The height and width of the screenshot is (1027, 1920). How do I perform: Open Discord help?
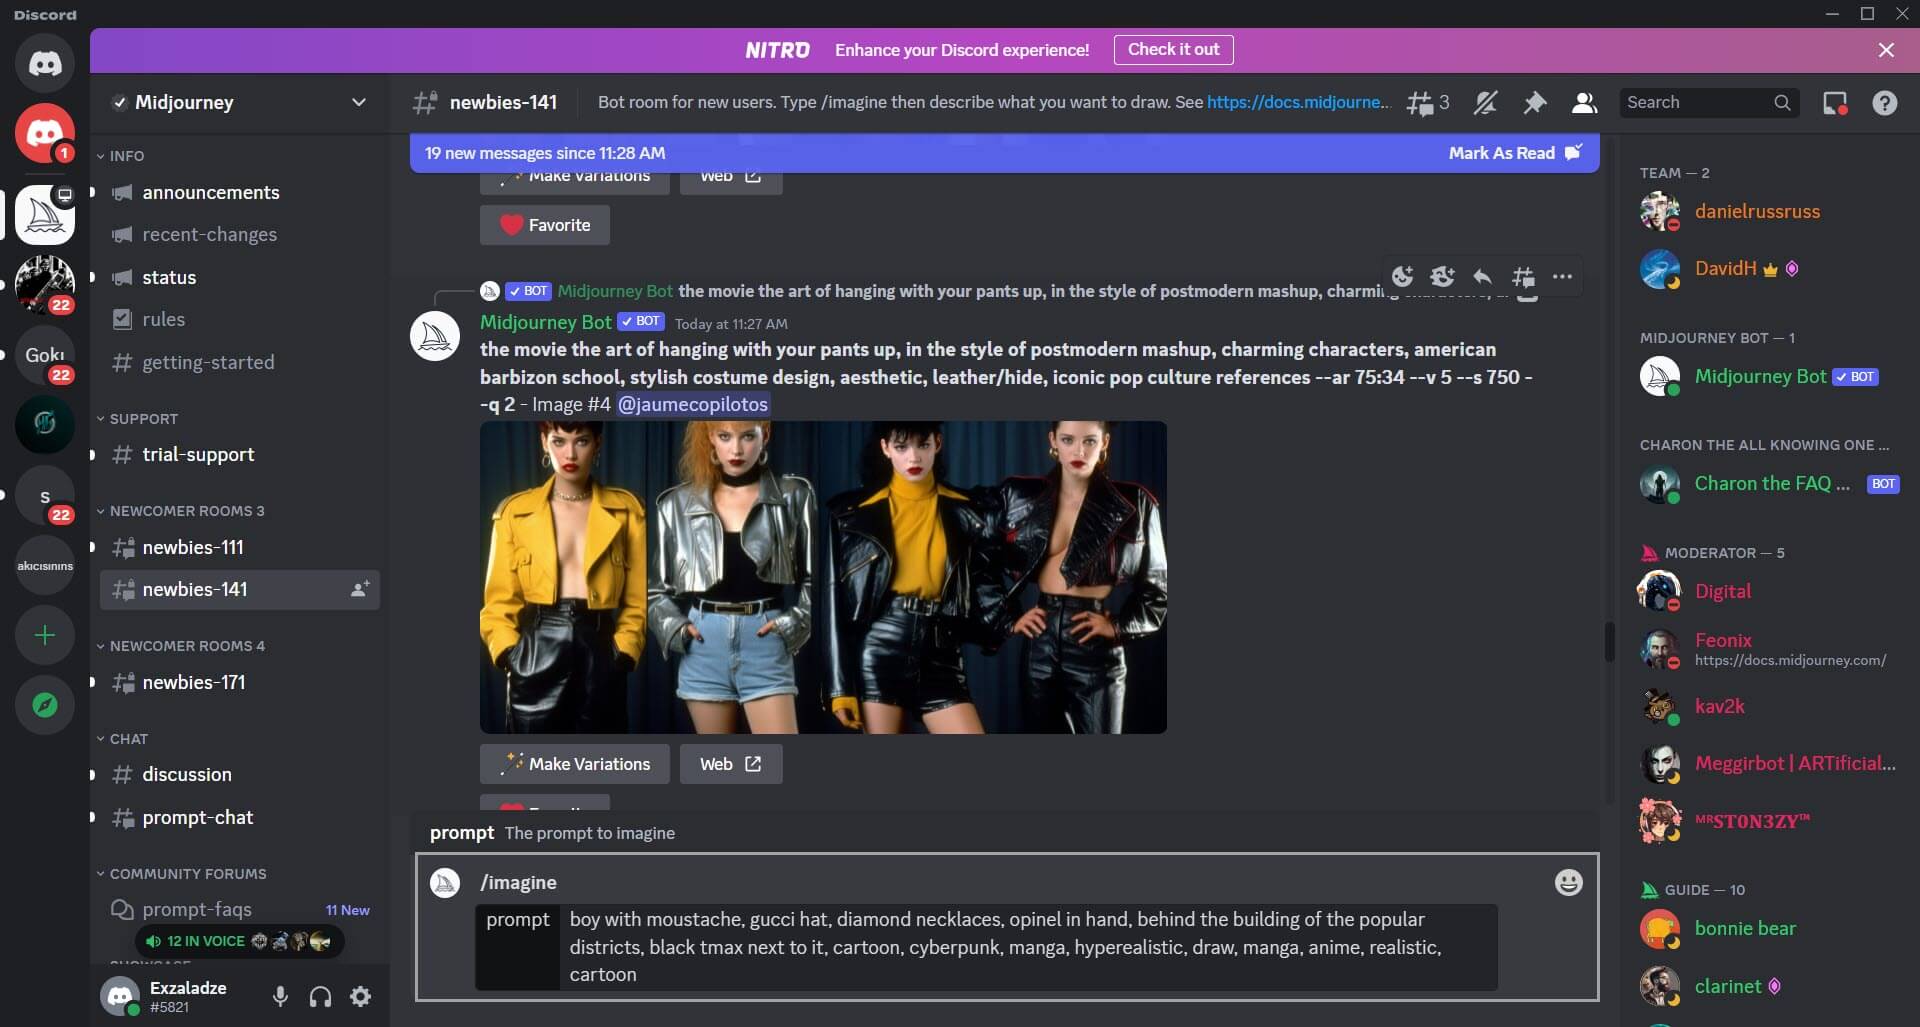[x=1885, y=102]
